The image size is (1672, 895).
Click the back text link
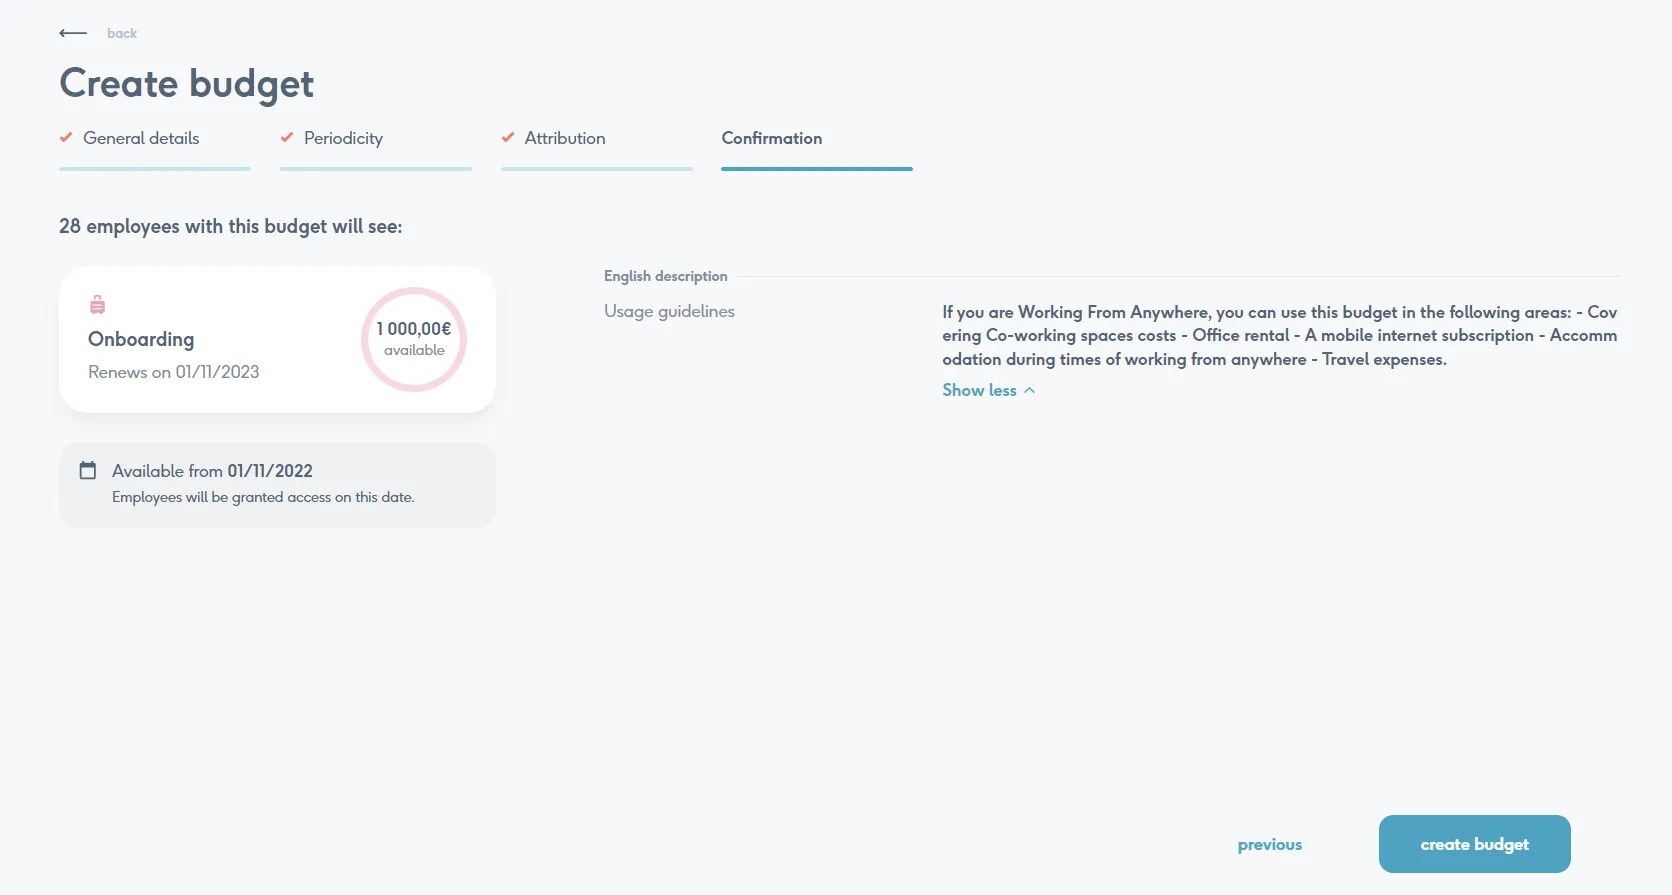pos(122,33)
